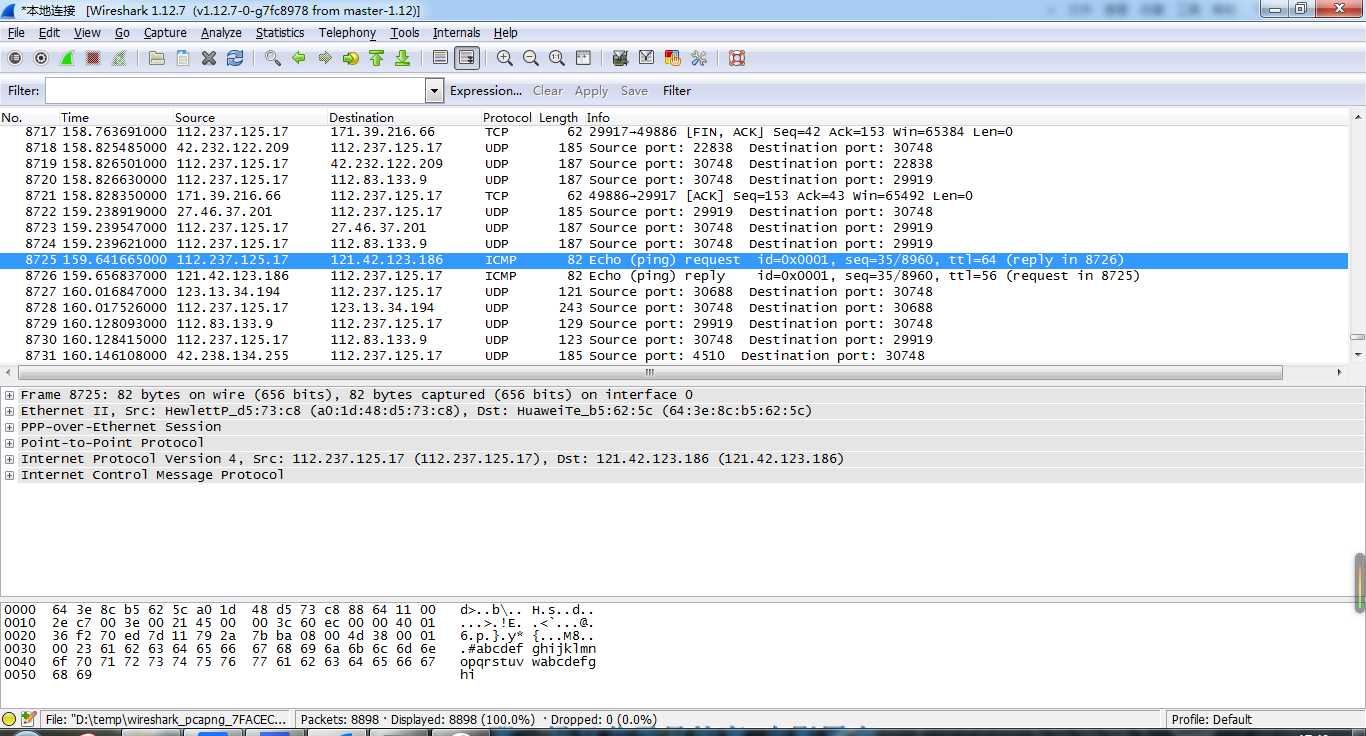Open the Statistics menu

(x=280, y=33)
